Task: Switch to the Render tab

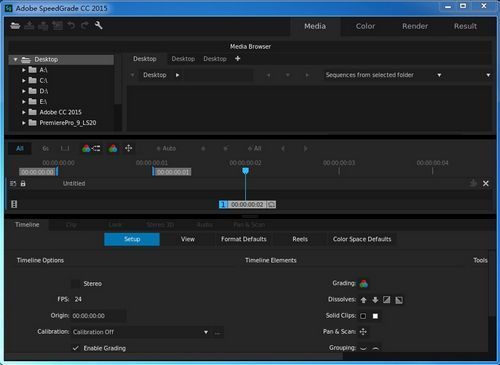Action: pos(415,26)
